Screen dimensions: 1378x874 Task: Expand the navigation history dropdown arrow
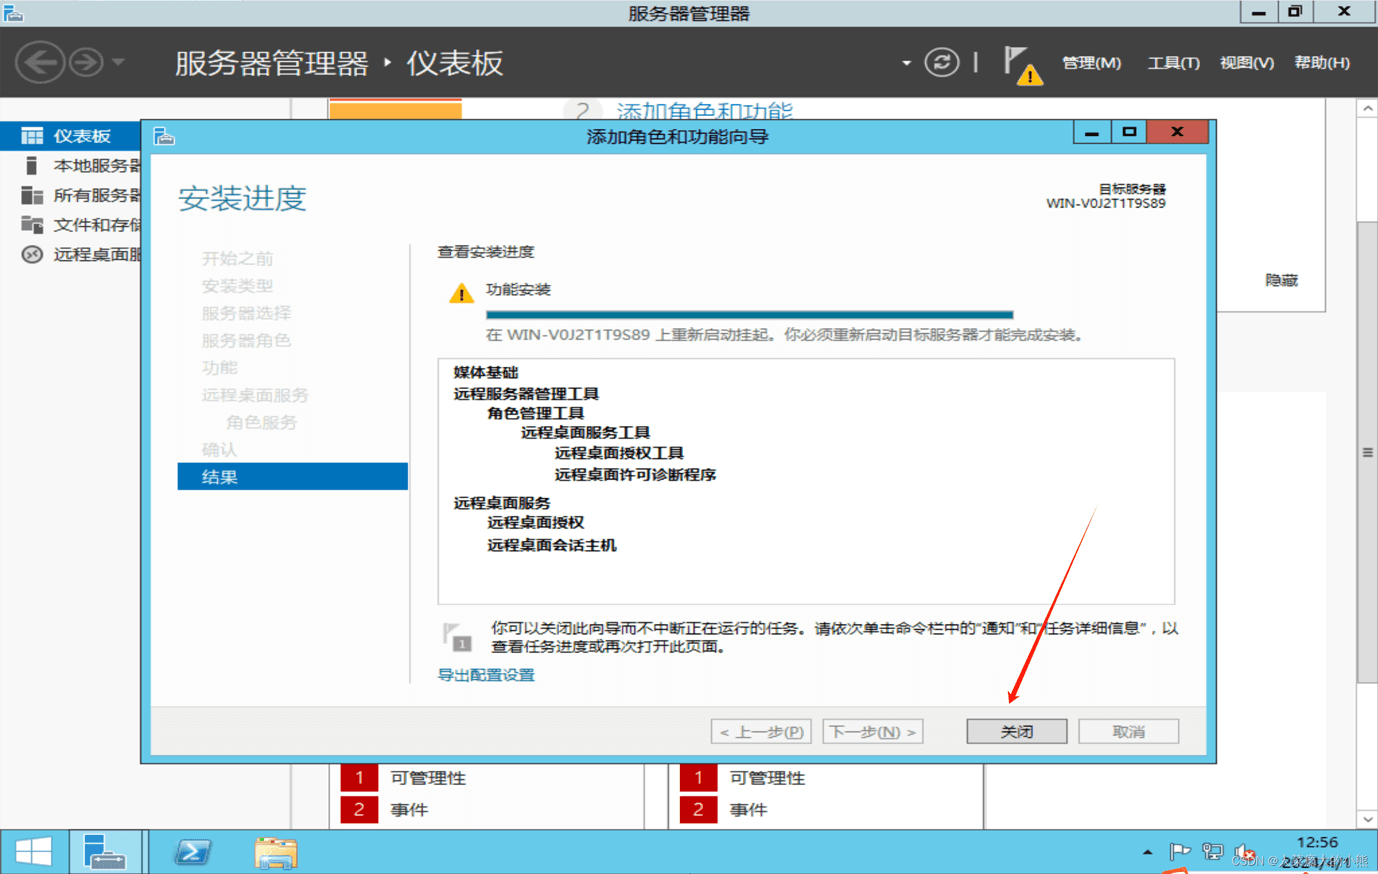[118, 62]
